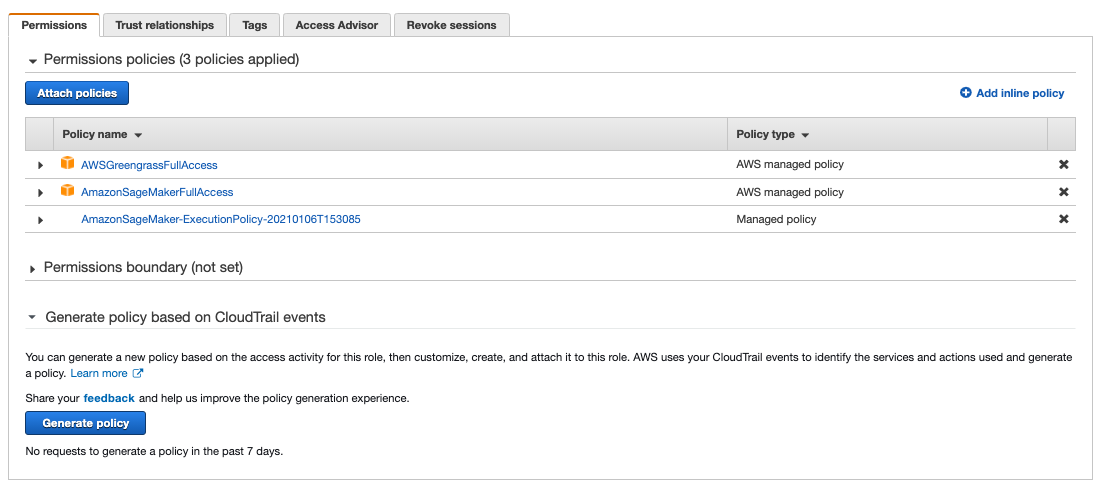Click the external link icon after Learn more
Image resolution: width=1104 pixels, height=487 pixels.
point(138,373)
